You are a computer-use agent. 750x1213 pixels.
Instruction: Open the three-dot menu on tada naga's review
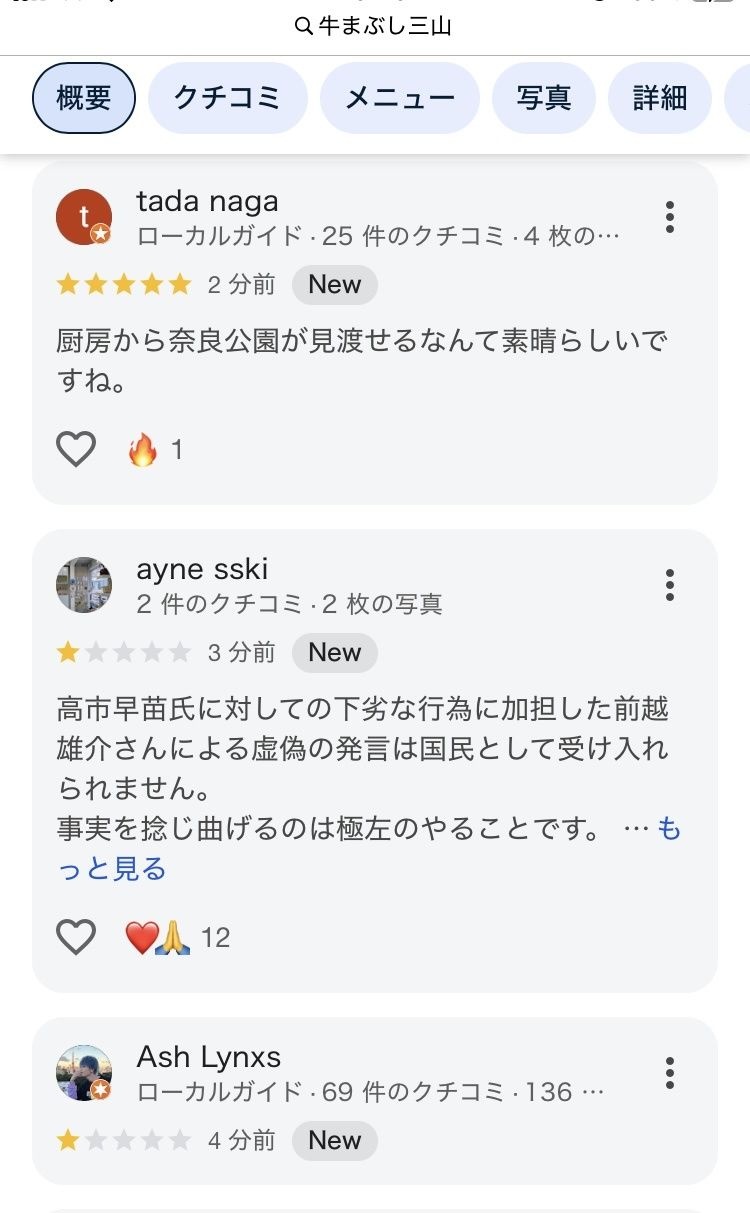[669, 217]
